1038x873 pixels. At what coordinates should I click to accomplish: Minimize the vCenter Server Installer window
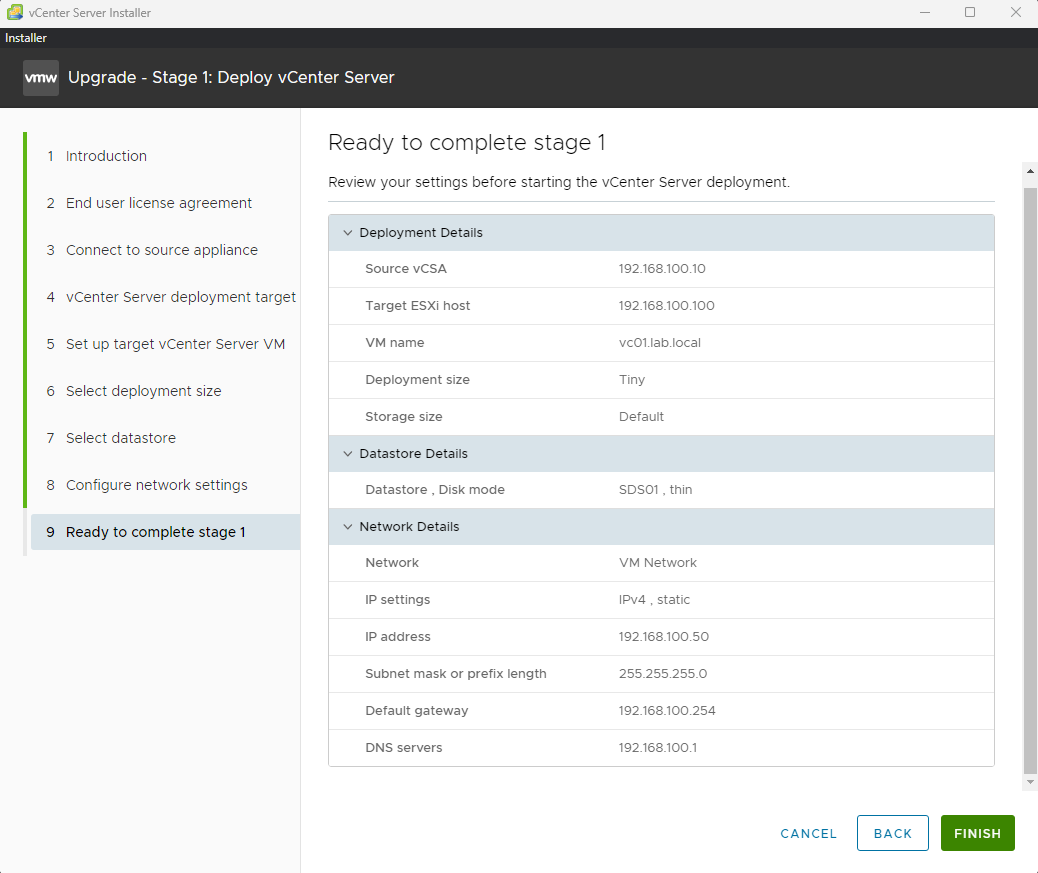[925, 13]
